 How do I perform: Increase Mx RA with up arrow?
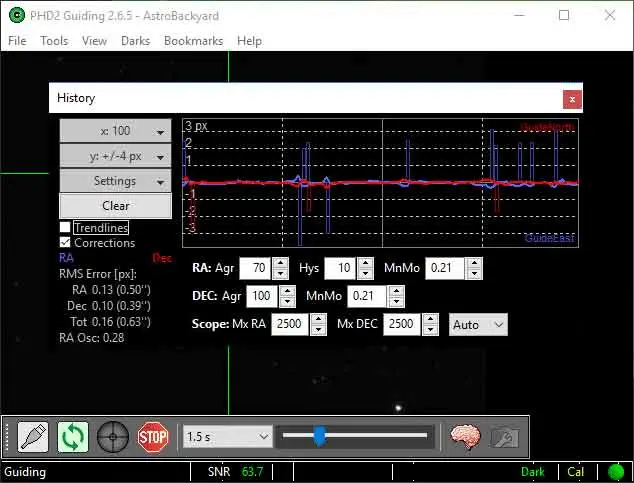point(318,319)
